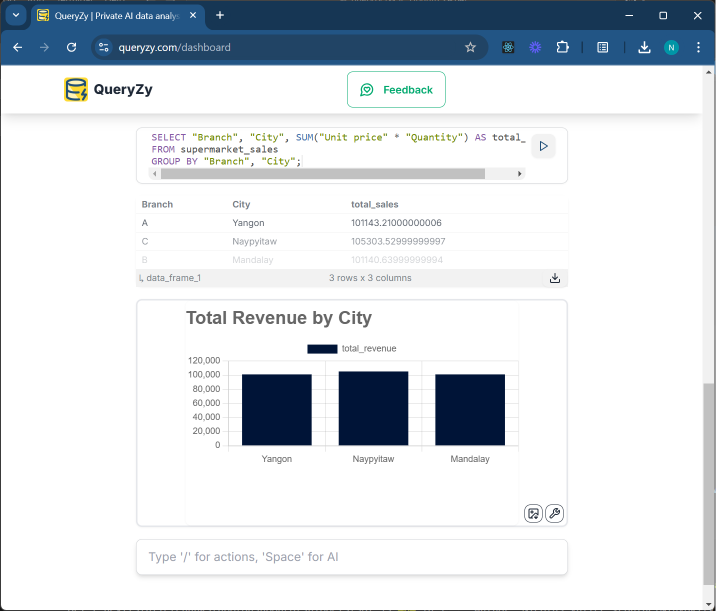Viewport: 716px width, 611px height.
Task: Open the browser Extensions puzzle icon
Action: pyautogui.click(x=562, y=47)
